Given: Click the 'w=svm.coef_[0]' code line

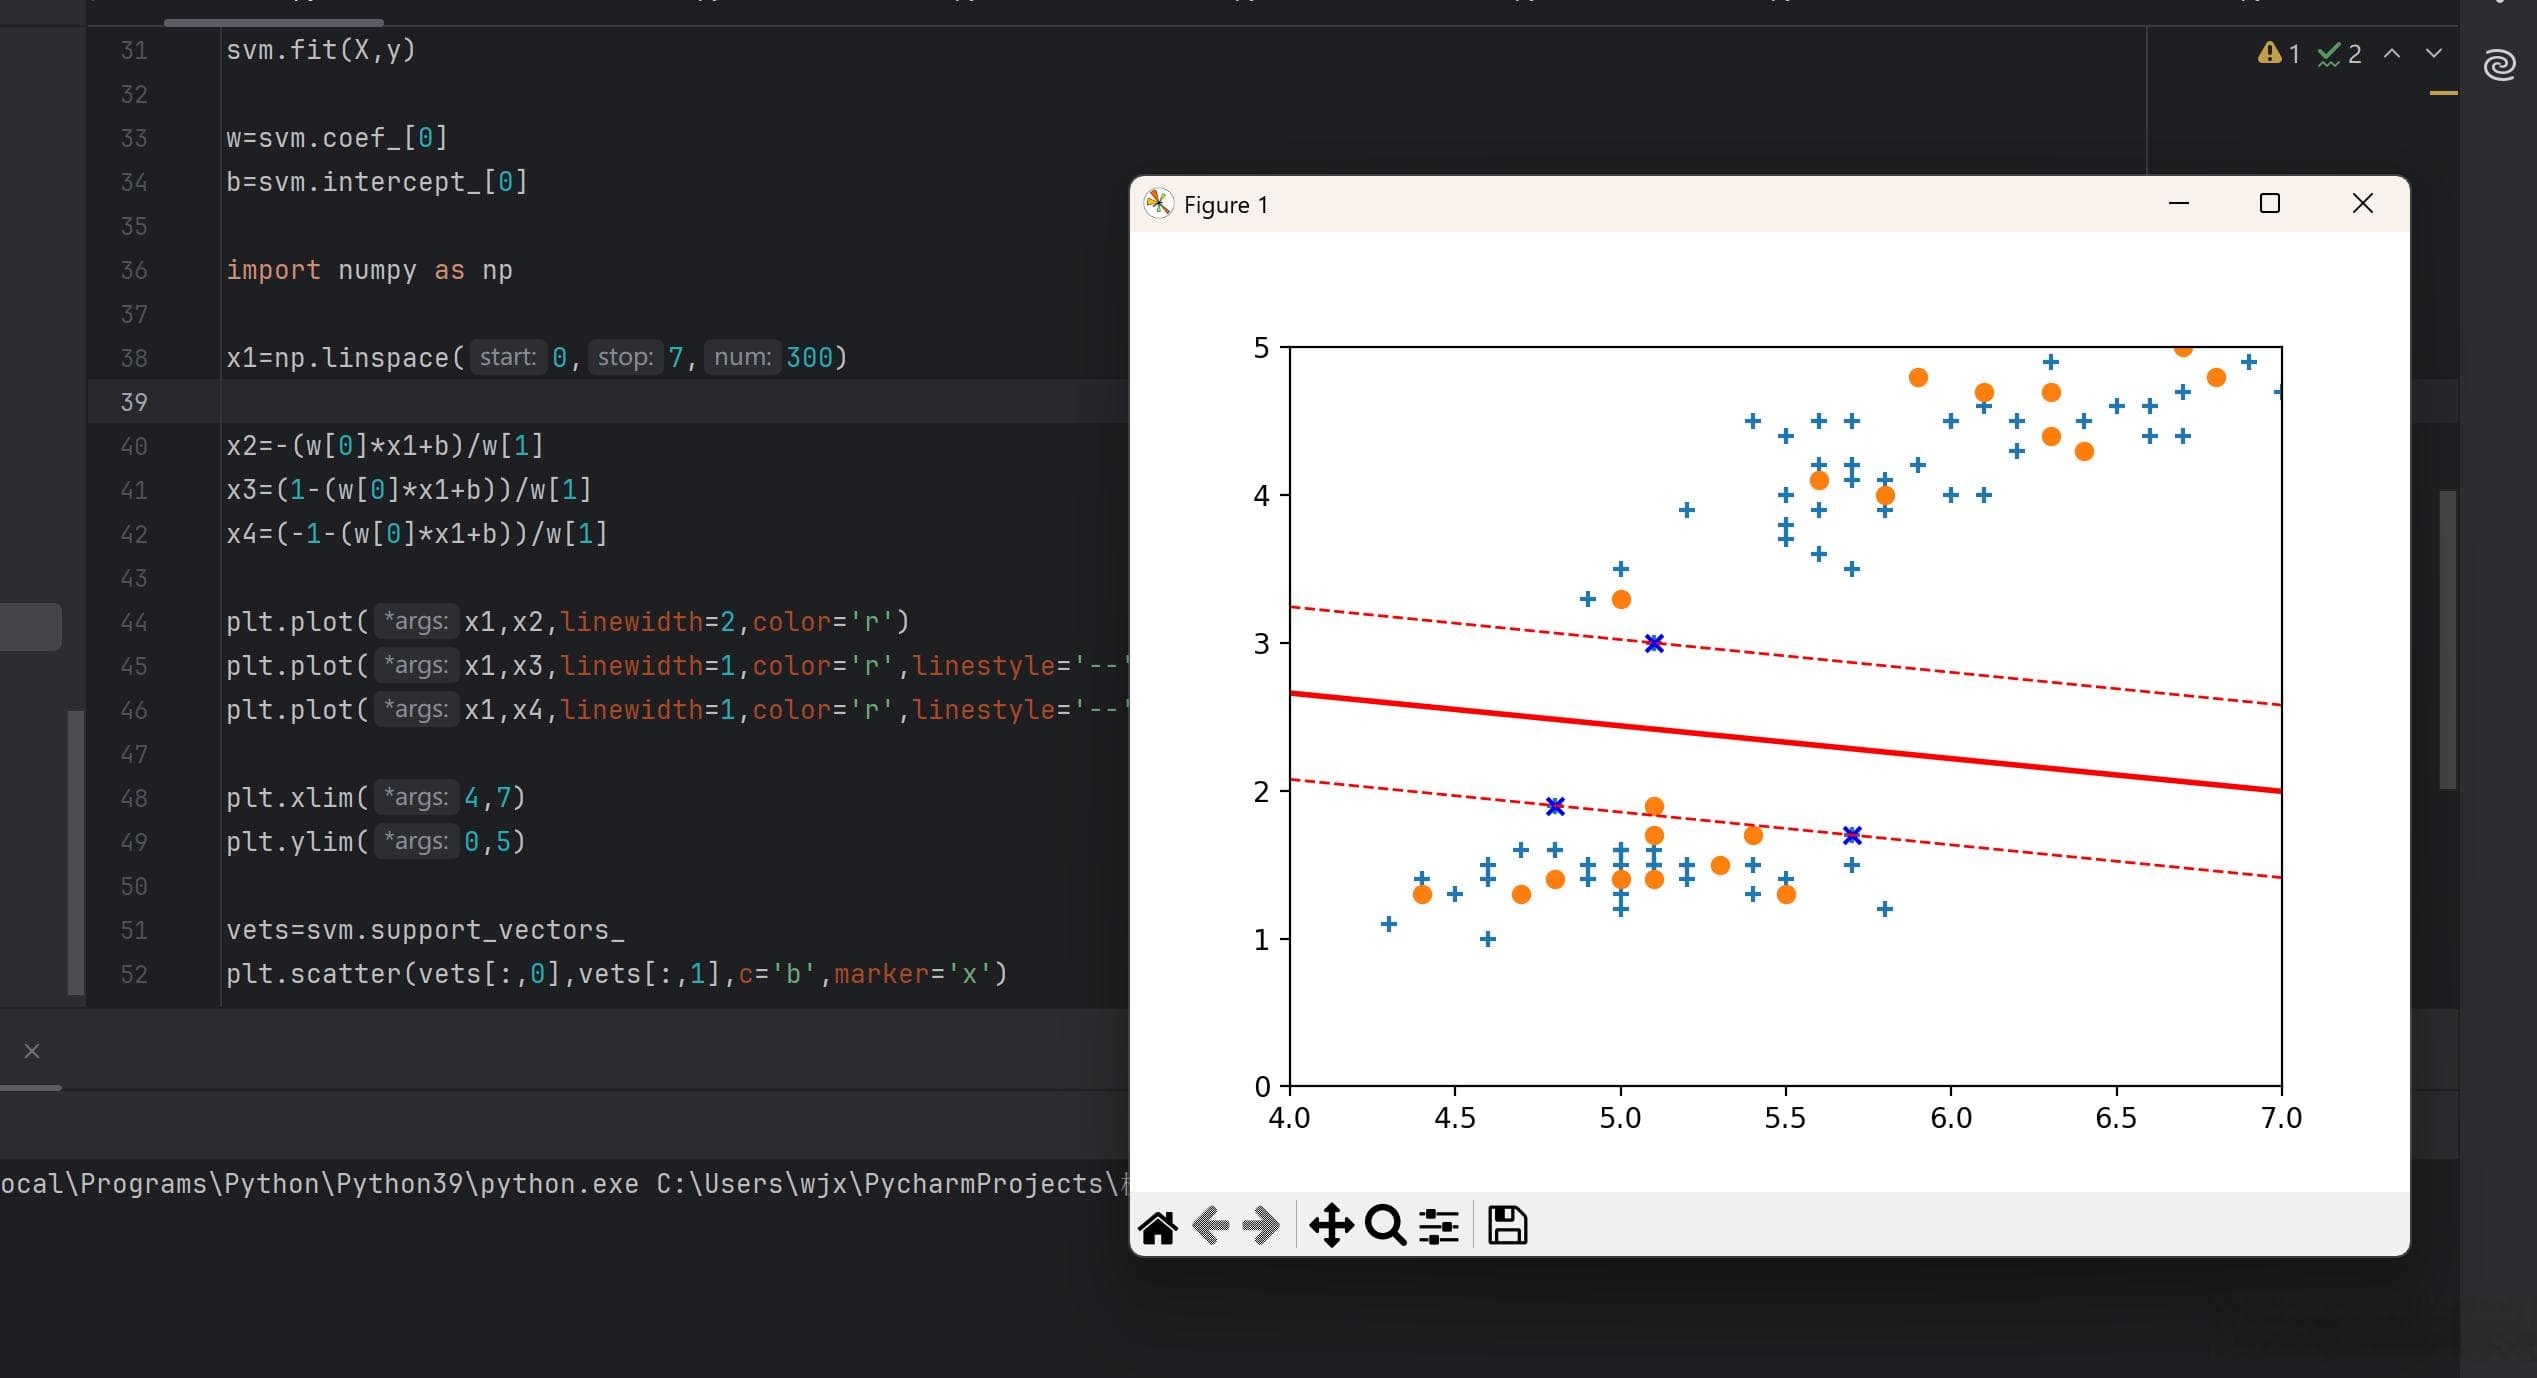Looking at the screenshot, I should tap(337, 138).
